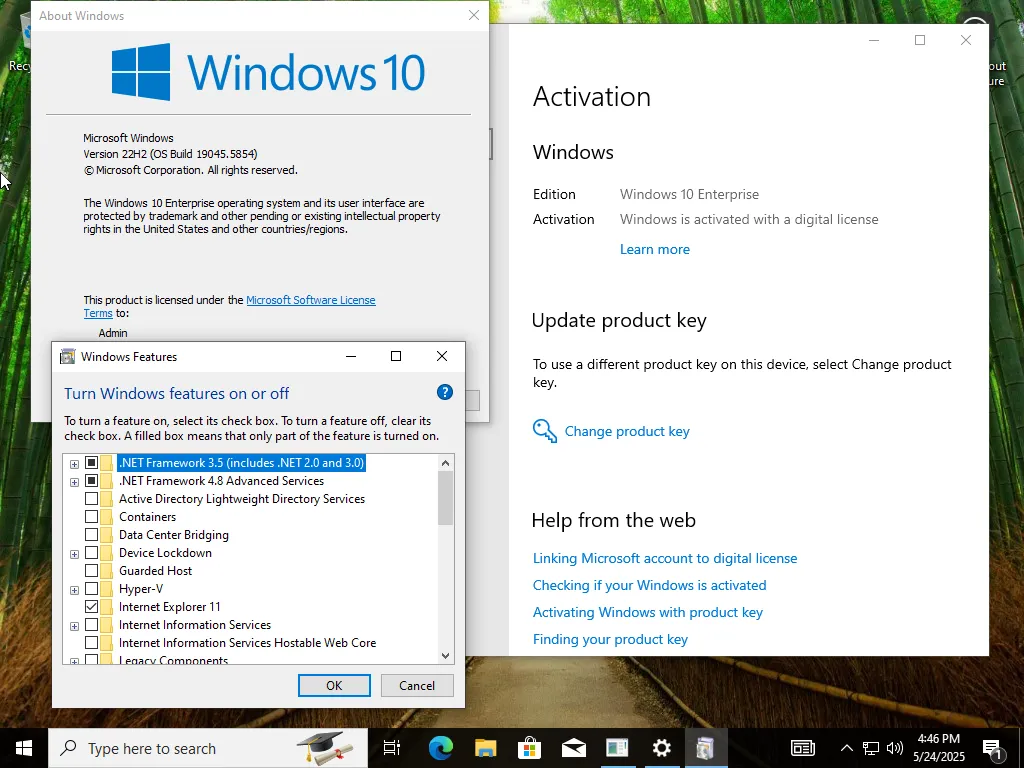The height and width of the screenshot is (768, 1024).
Task: Show hidden system tray icons
Action: (x=846, y=748)
